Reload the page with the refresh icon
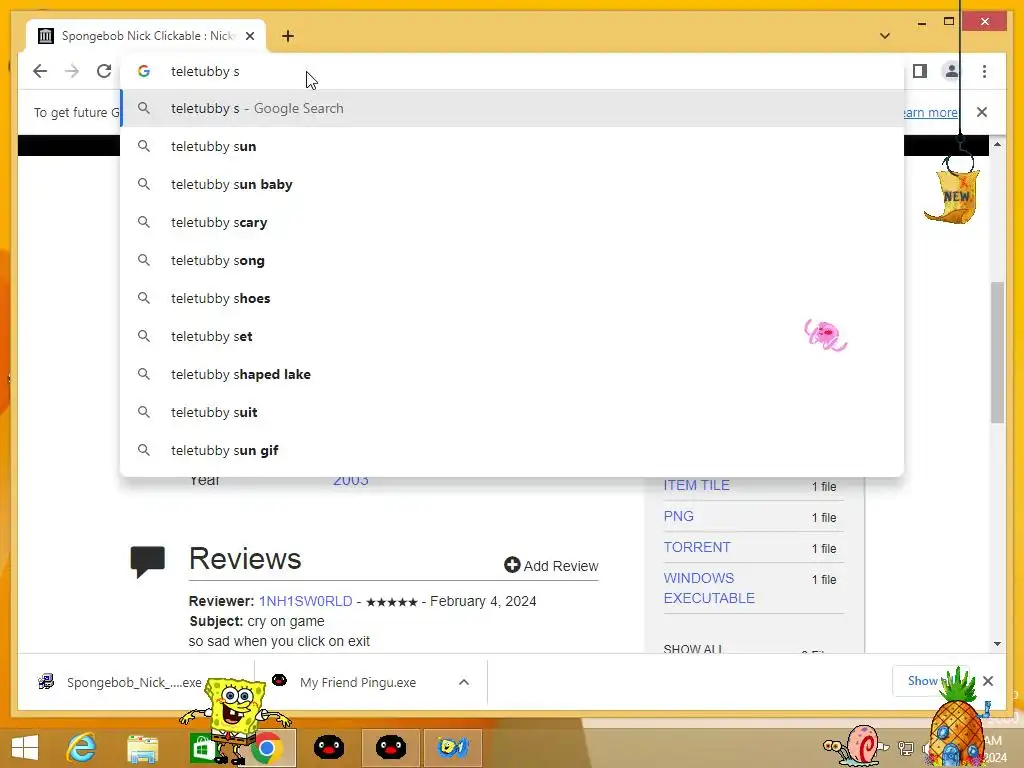Screen dimensions: 1024x768 point(104,71)
